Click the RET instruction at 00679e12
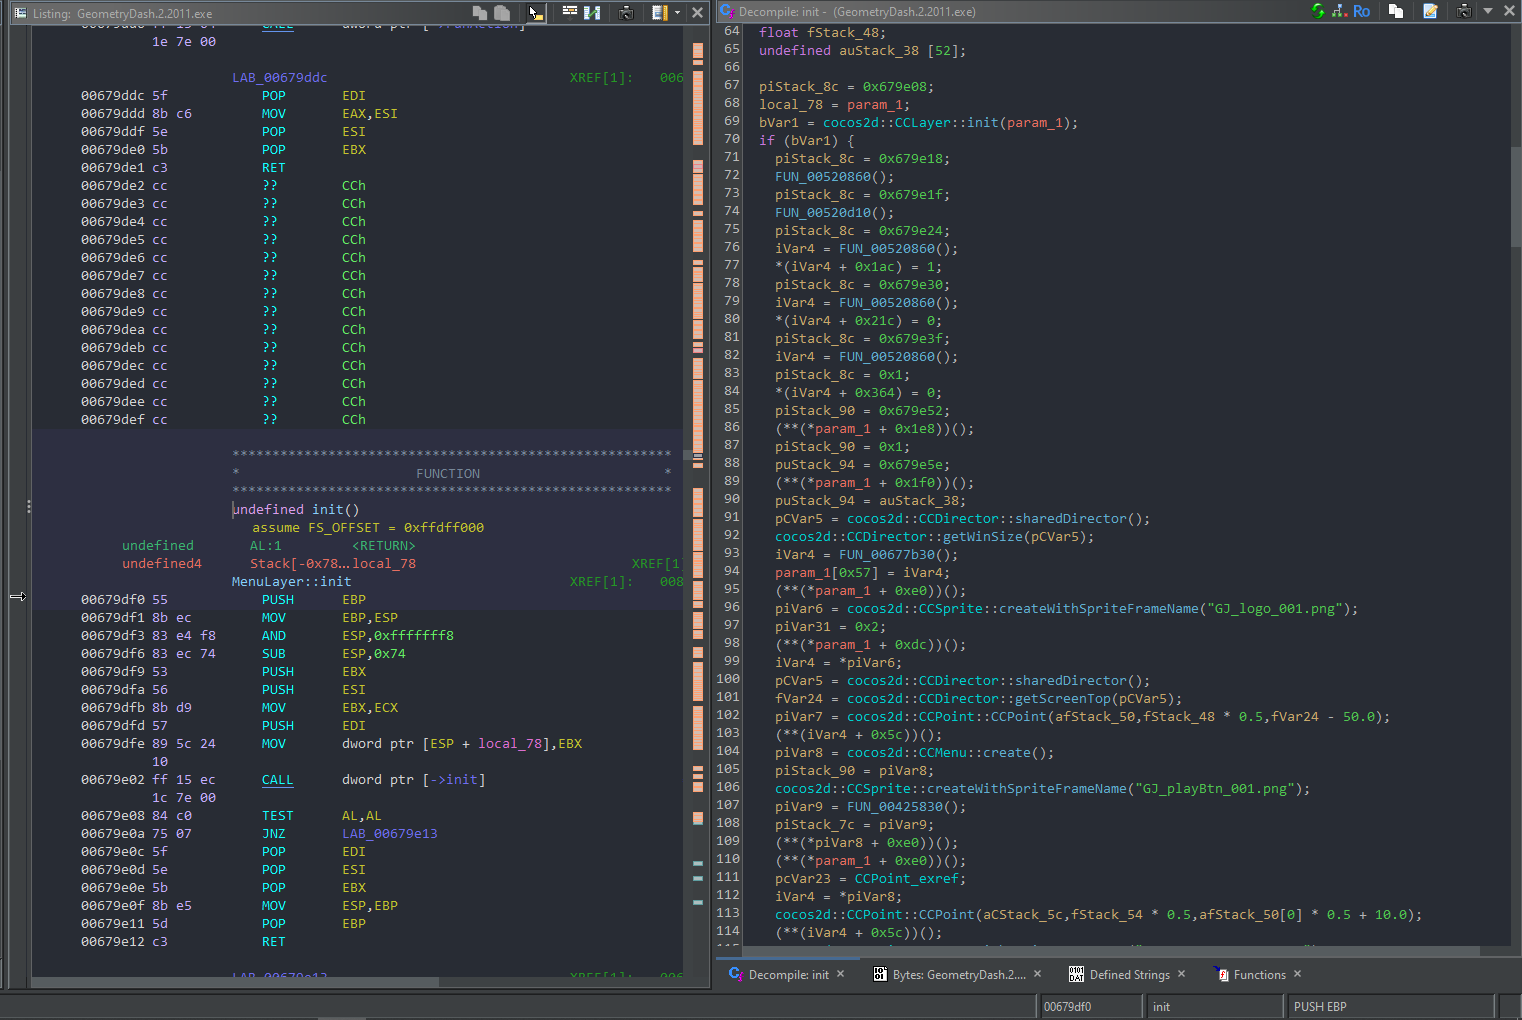The width and height of the screenshot is (1522, 1020). pyautogui.click(x=273, y=942)
